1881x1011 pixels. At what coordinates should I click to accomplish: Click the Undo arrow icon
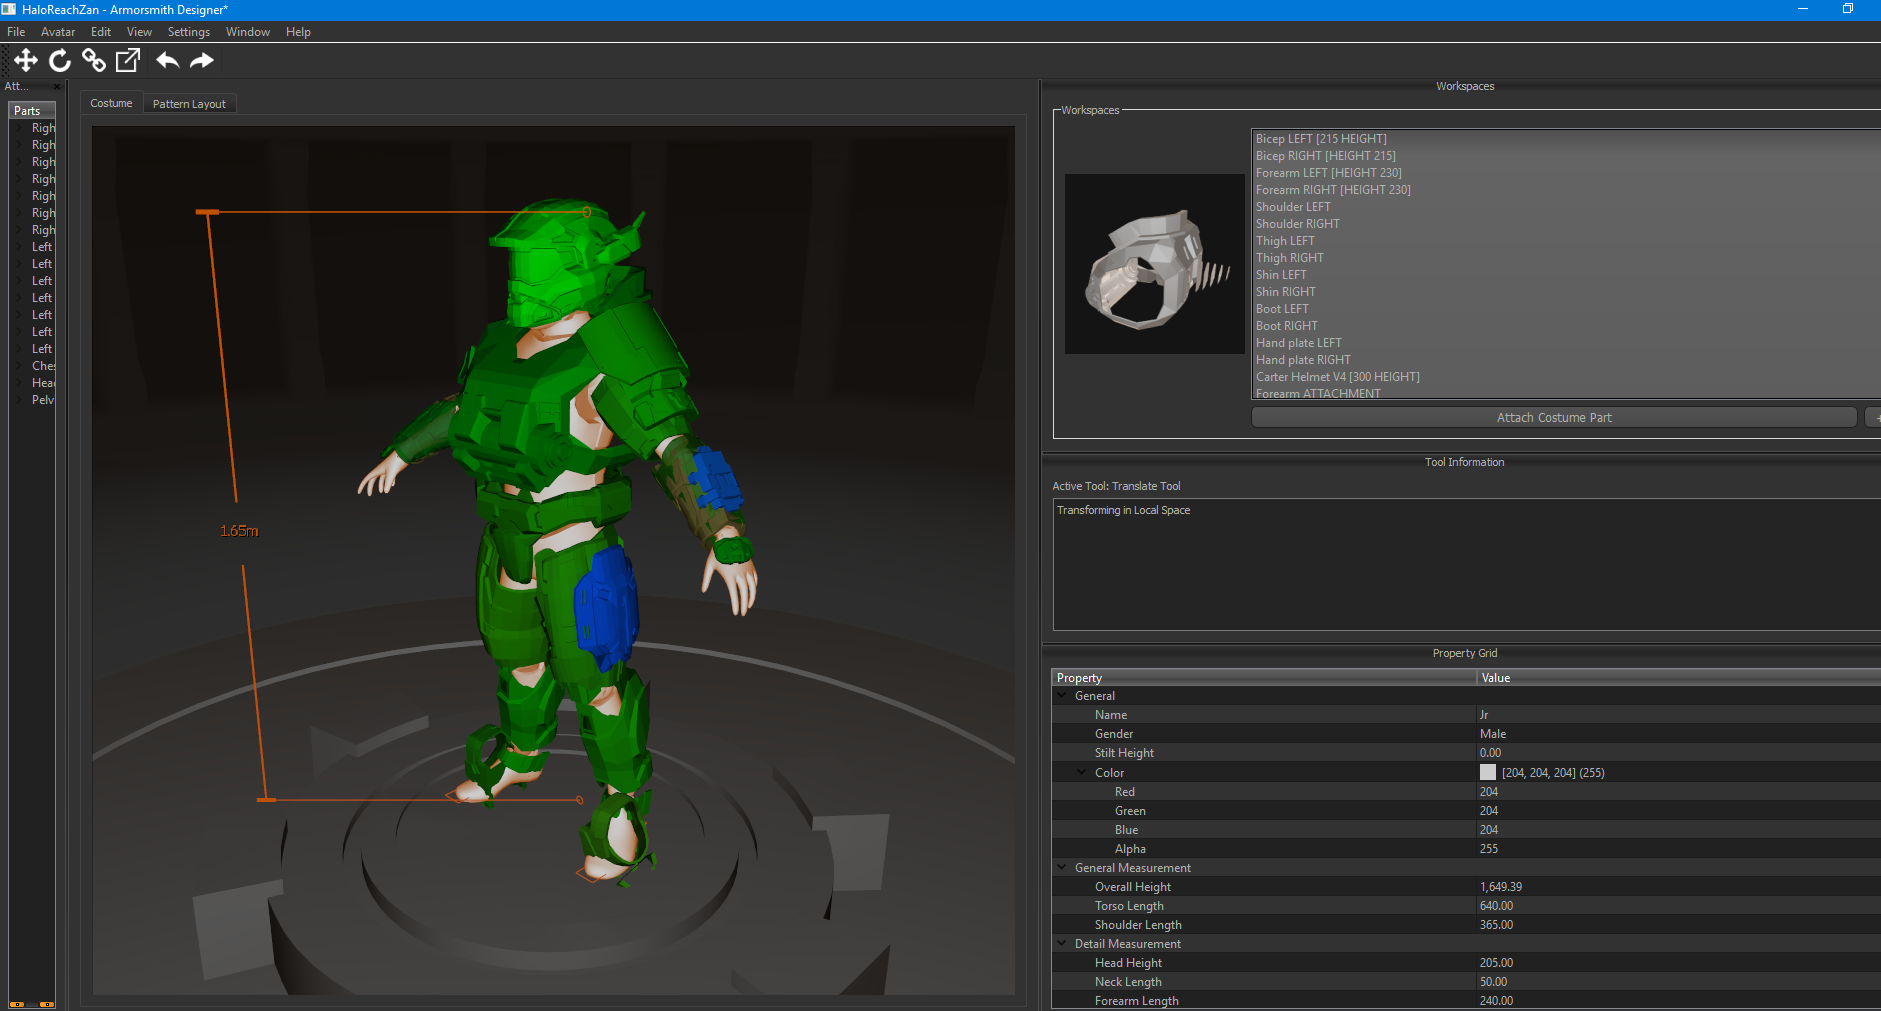coord(168,61)
